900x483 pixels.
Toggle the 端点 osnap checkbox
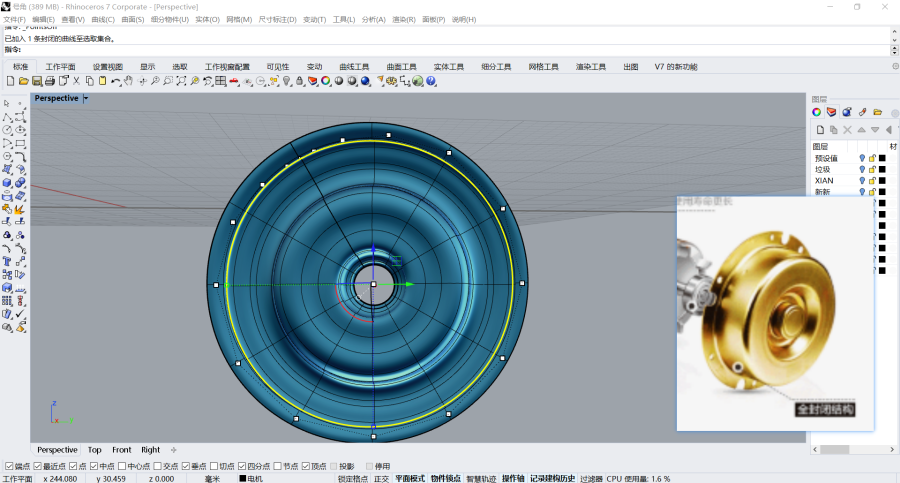10,466
